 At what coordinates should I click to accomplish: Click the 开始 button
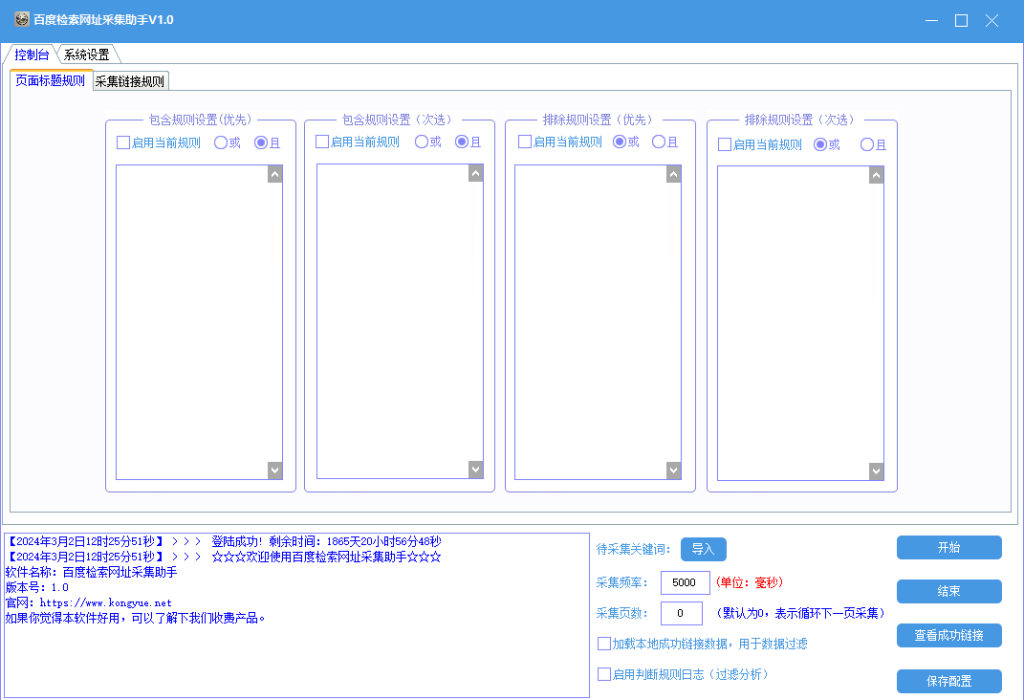point(949,548)
